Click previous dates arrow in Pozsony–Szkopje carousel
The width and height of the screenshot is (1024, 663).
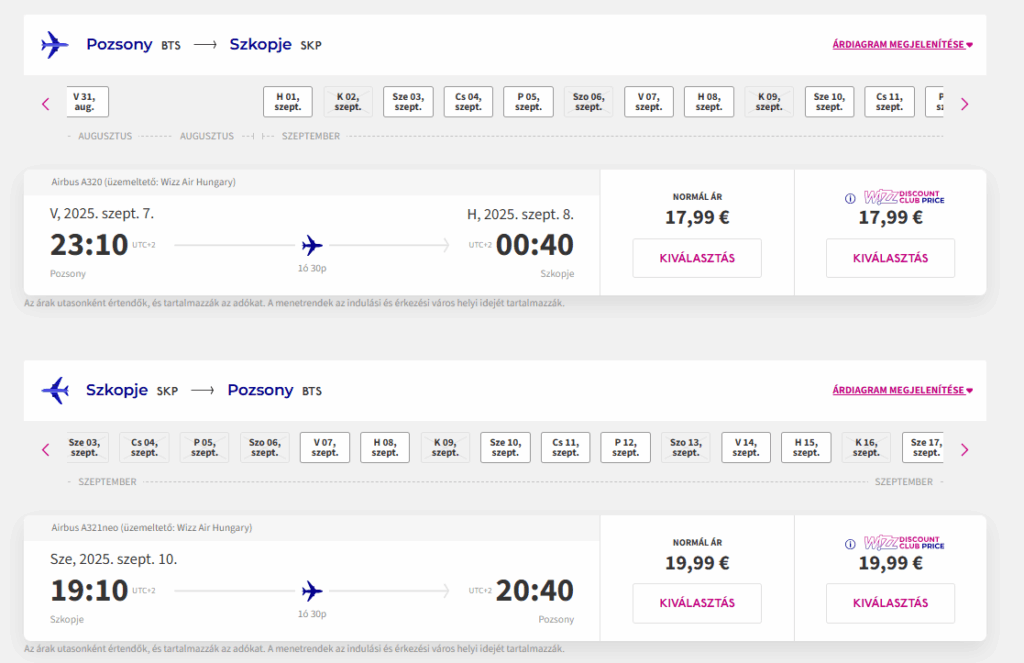tap(46, 104)
